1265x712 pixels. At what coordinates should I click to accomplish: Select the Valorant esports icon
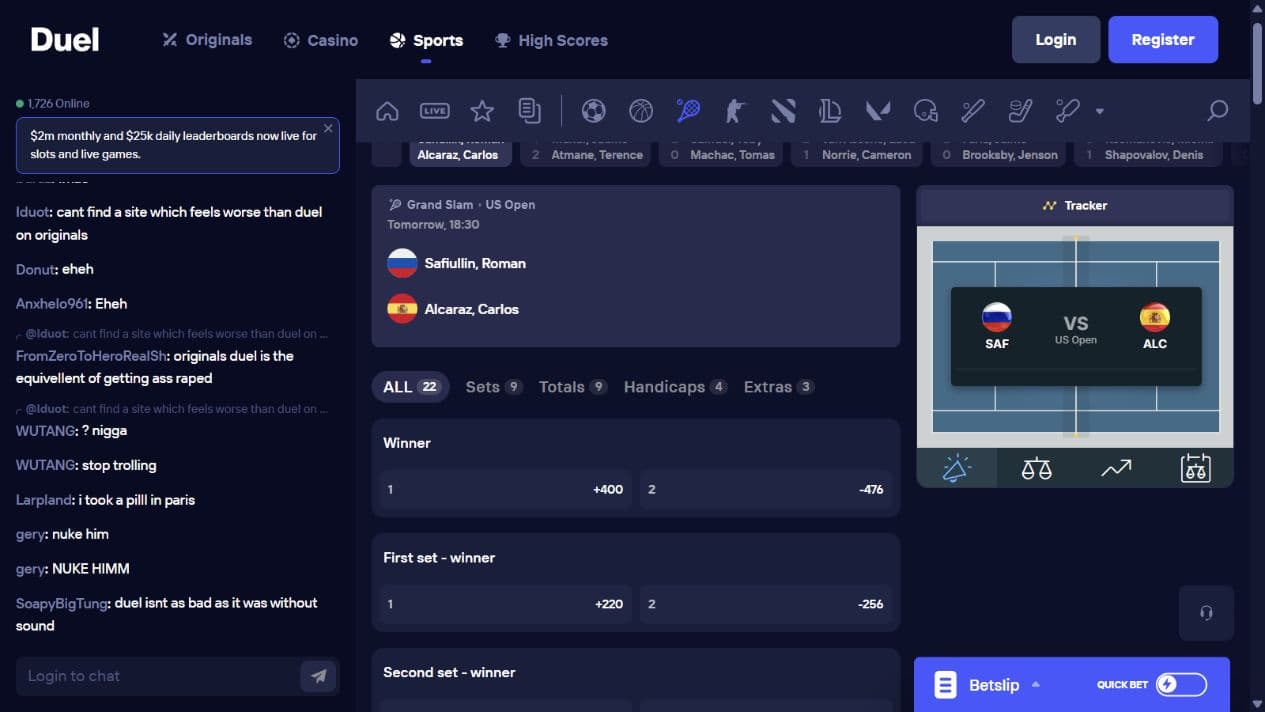tap(878, 111)
